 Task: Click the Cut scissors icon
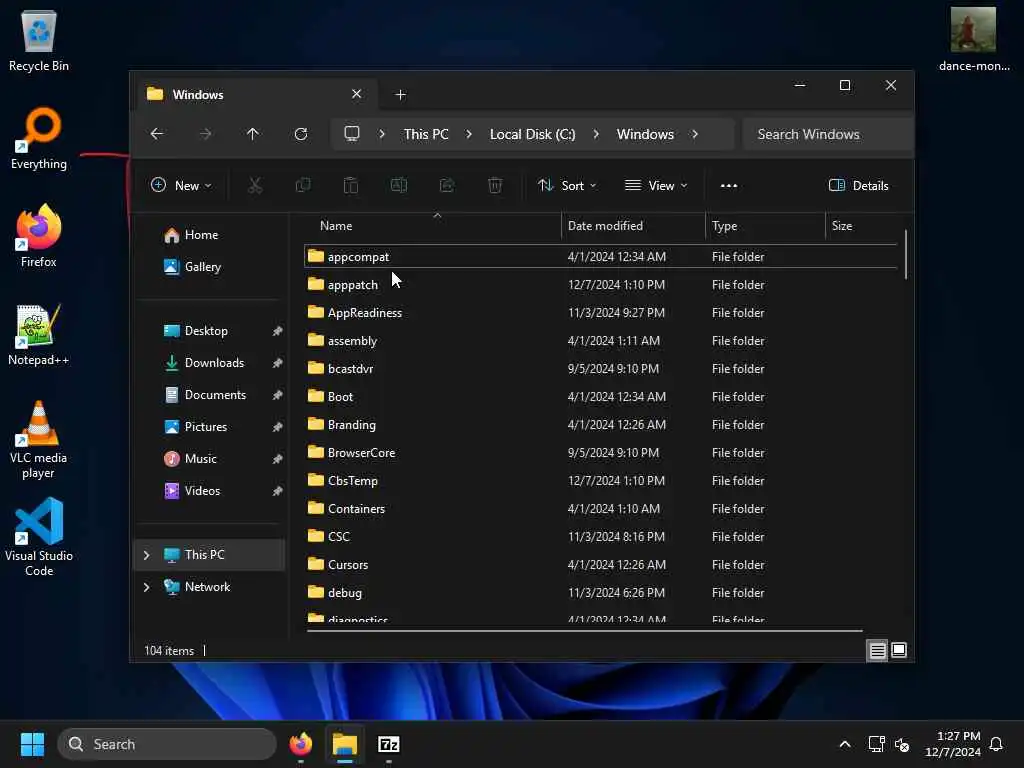[255, 185]
